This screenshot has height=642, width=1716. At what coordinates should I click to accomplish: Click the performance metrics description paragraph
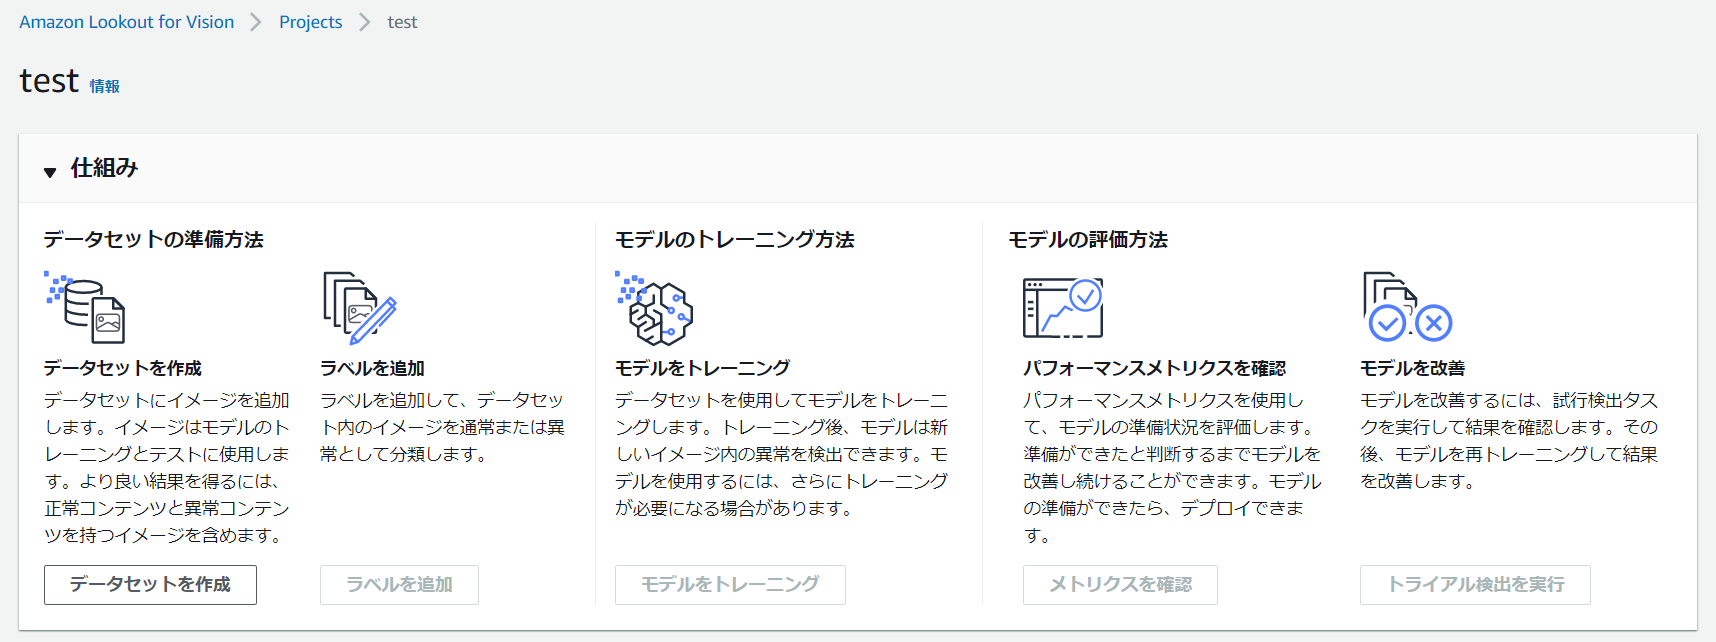(x=1172, y=468)
